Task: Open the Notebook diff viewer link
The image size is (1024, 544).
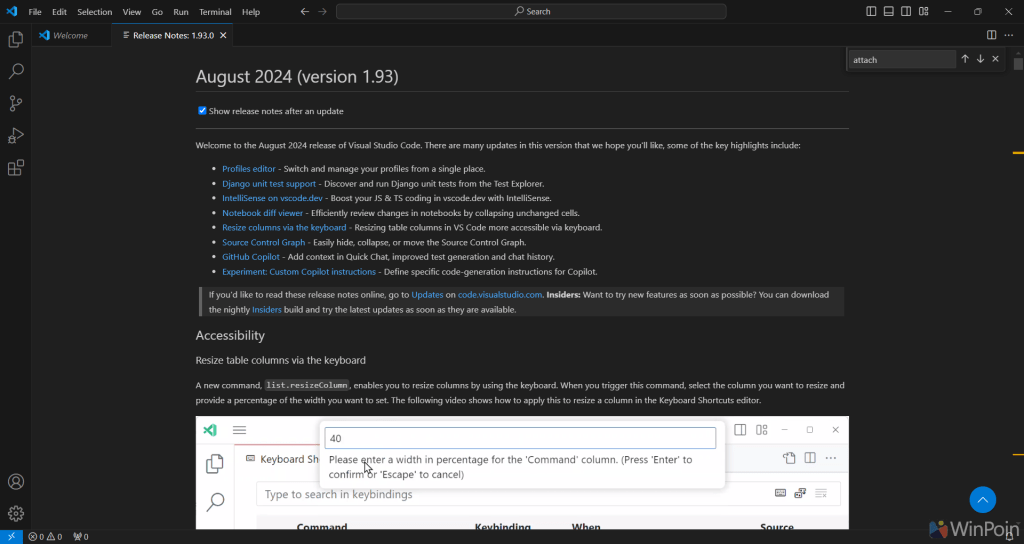Action: point(263,214)
